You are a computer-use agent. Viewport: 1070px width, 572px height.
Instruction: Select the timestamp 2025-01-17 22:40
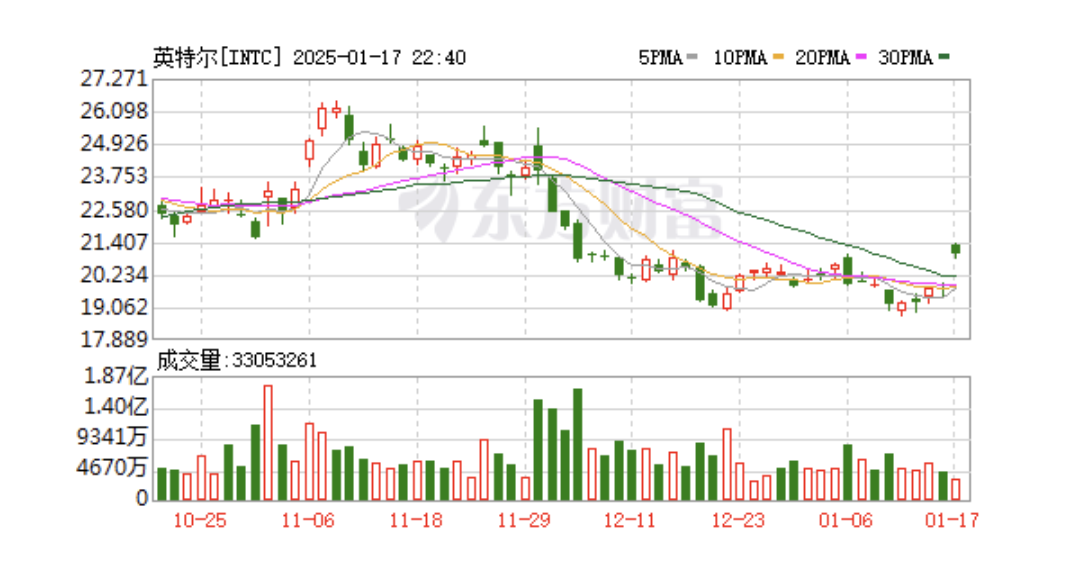click(379, 58)
